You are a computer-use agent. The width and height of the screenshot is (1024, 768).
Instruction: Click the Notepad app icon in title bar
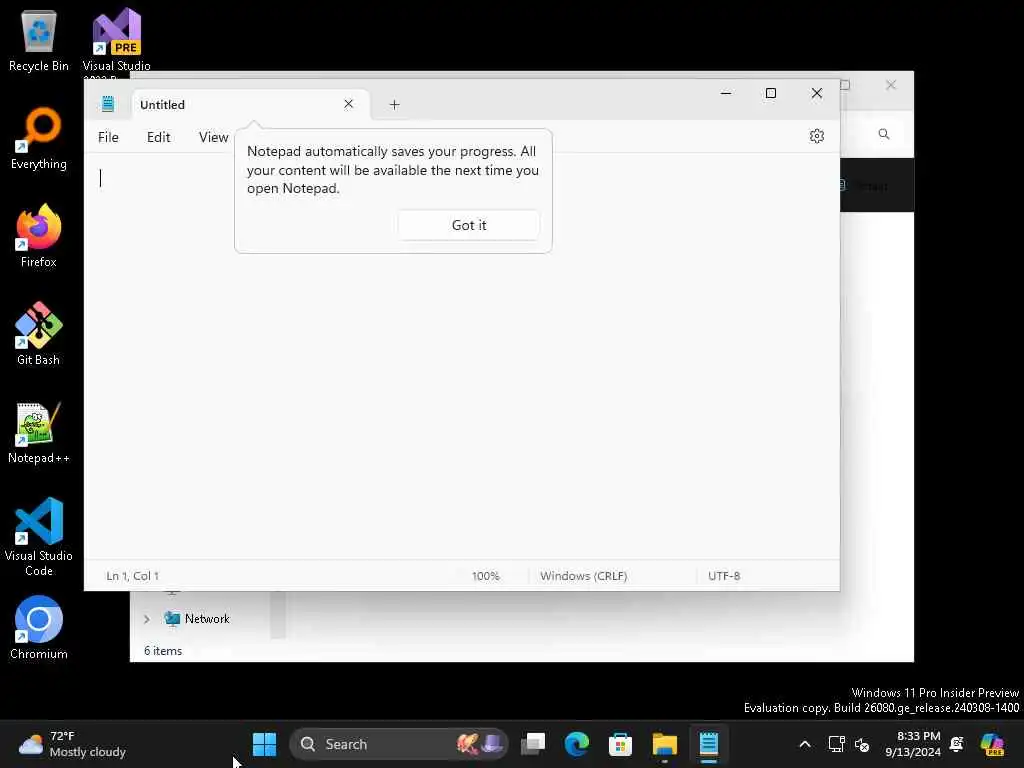108,104
